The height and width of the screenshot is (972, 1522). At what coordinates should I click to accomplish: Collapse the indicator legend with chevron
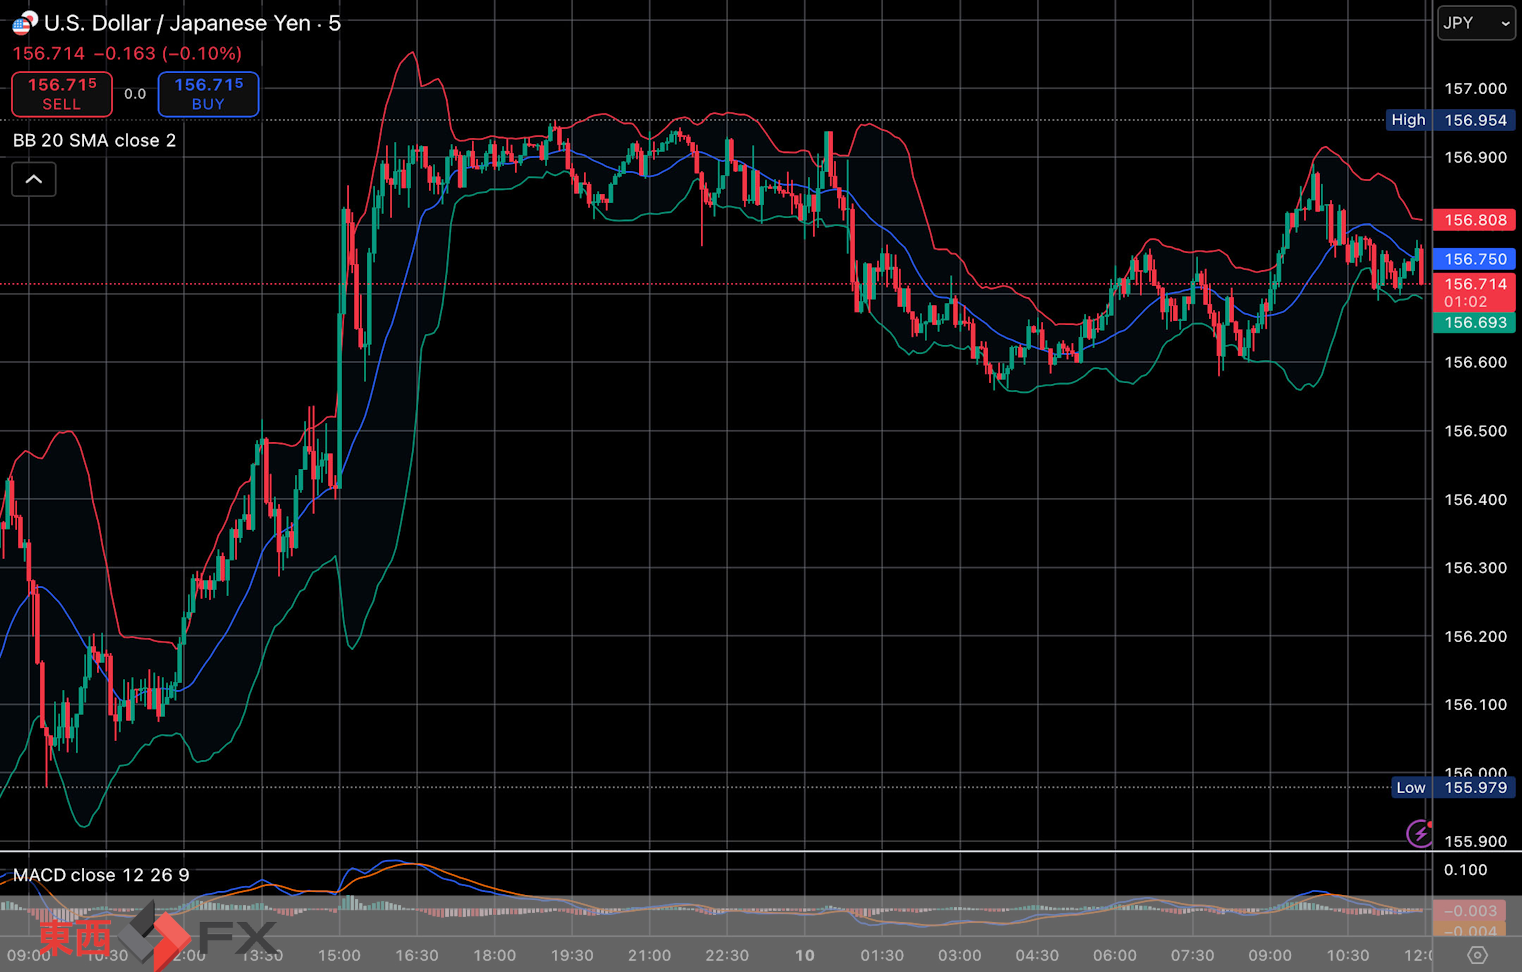pyautogui.click(x=34, y=180)
